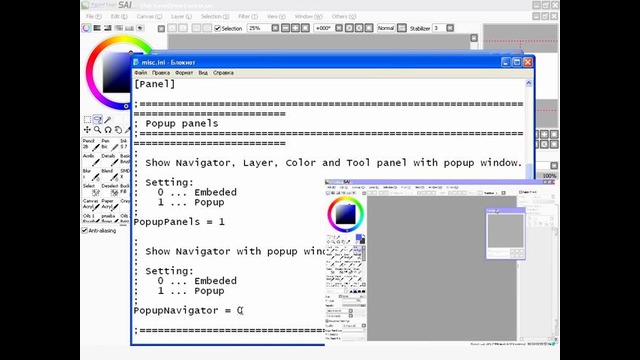Click the ': Popup panels' text line
Image resolution: width=640 pixels, height=360 pixels.
pos(176,124)
